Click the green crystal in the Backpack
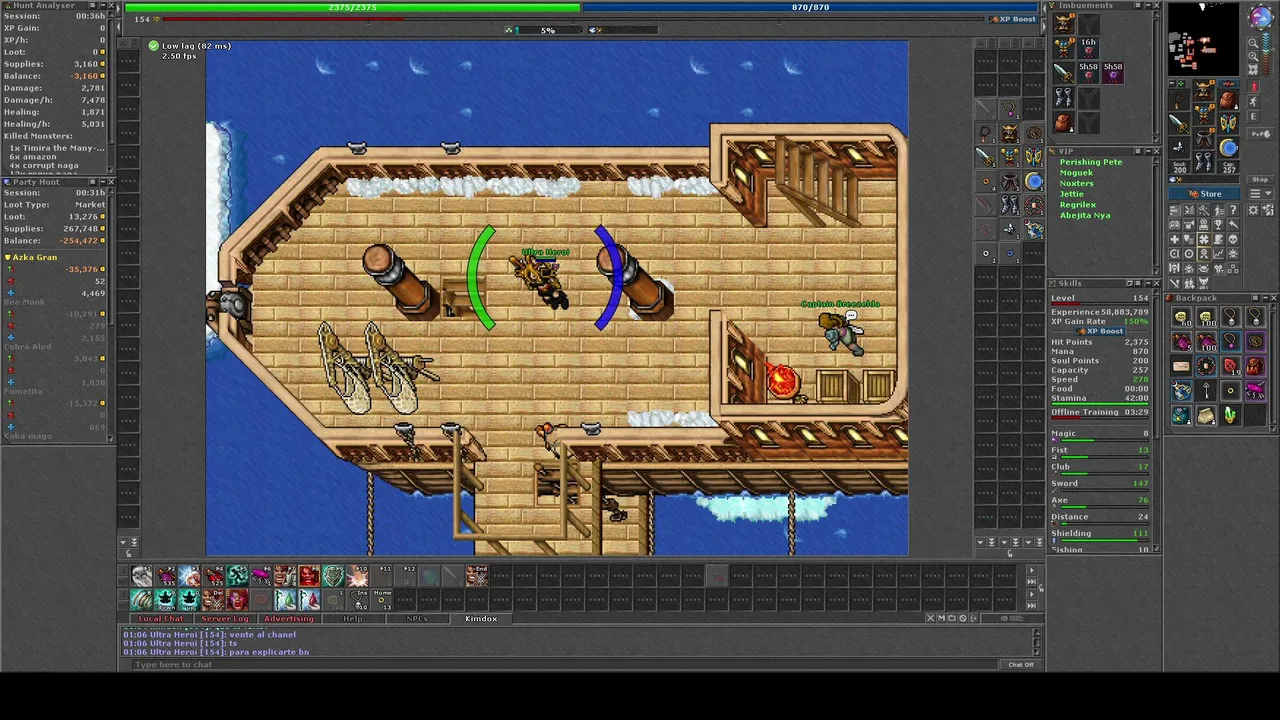Viewport: 1280px width, 720px height. pos(1230,415)
